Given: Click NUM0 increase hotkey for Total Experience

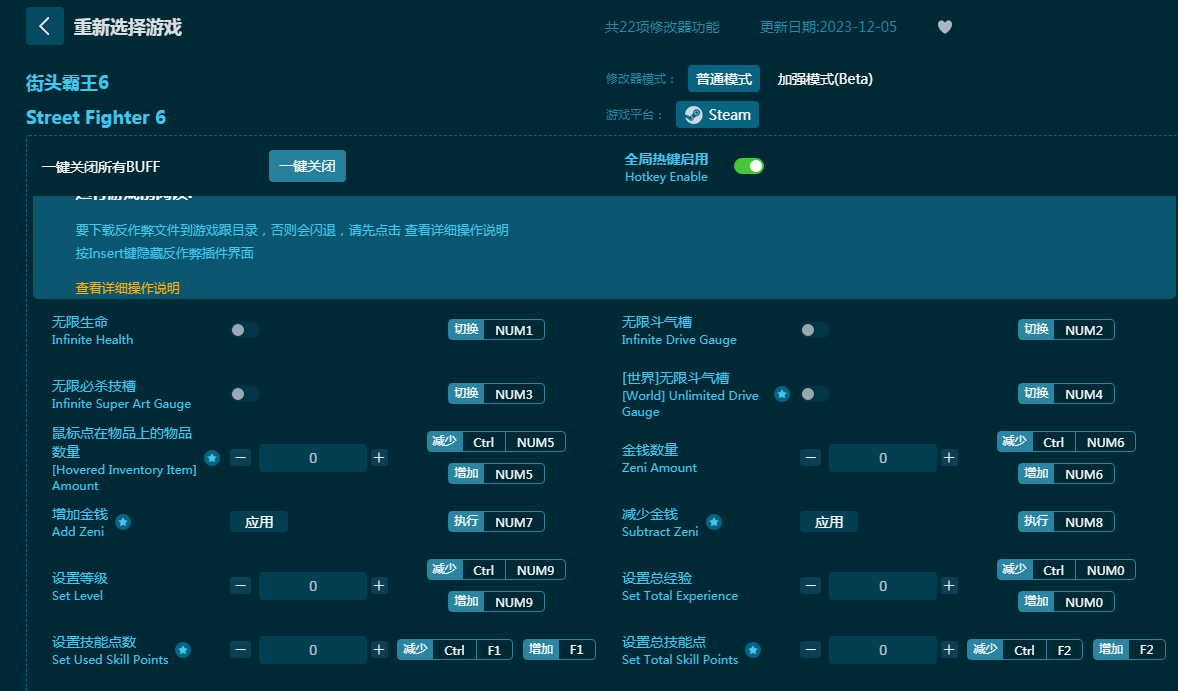Looking at the screenshot, I should (x=1066, y=602).
